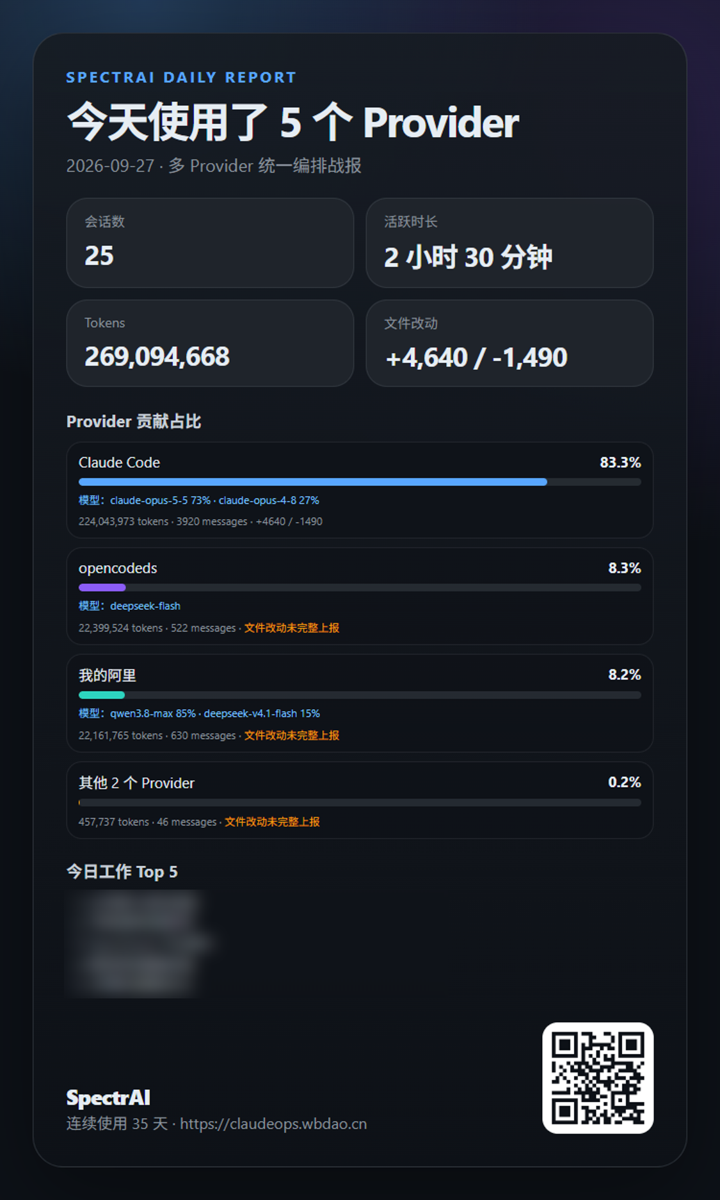Image resolution: width=720 pixels, height=1200 pixels.
Task: Click the QR code image
Action: (598, 1078)
